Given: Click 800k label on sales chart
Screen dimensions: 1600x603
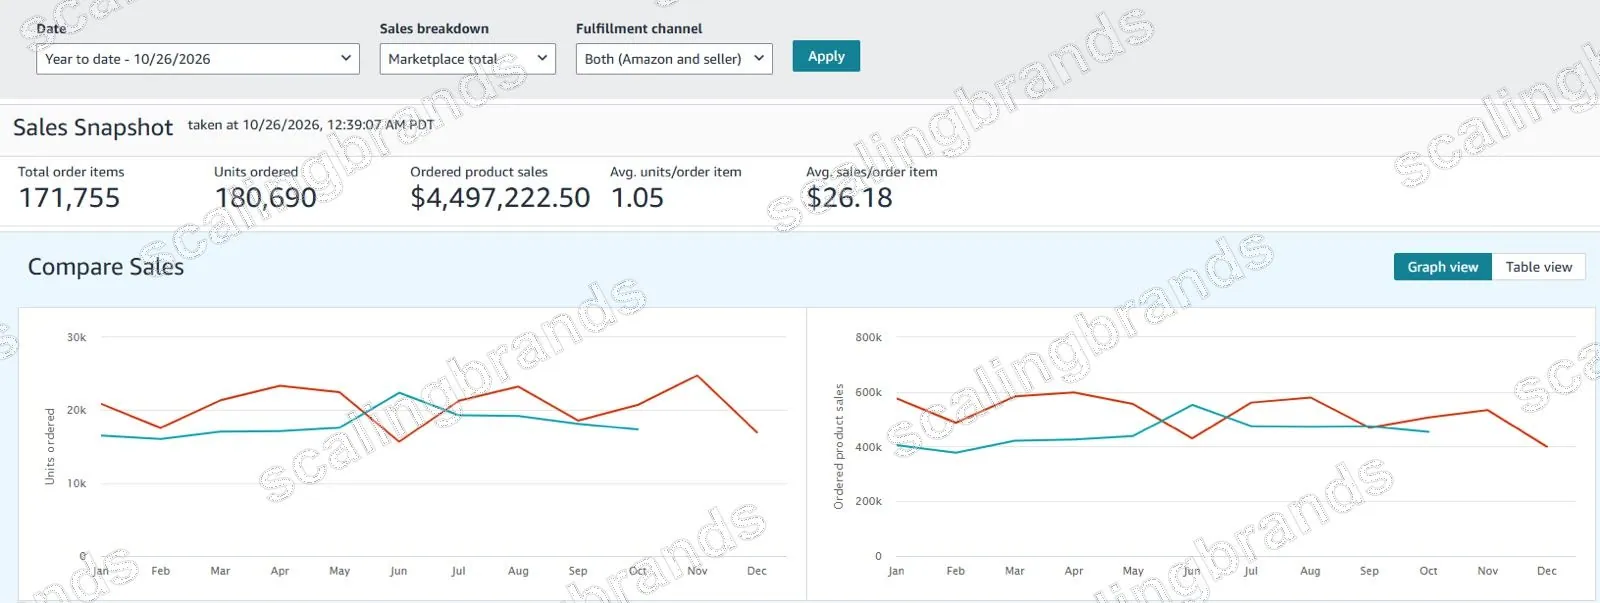Looking at the screenshot, I should click(x=868, y=338).
